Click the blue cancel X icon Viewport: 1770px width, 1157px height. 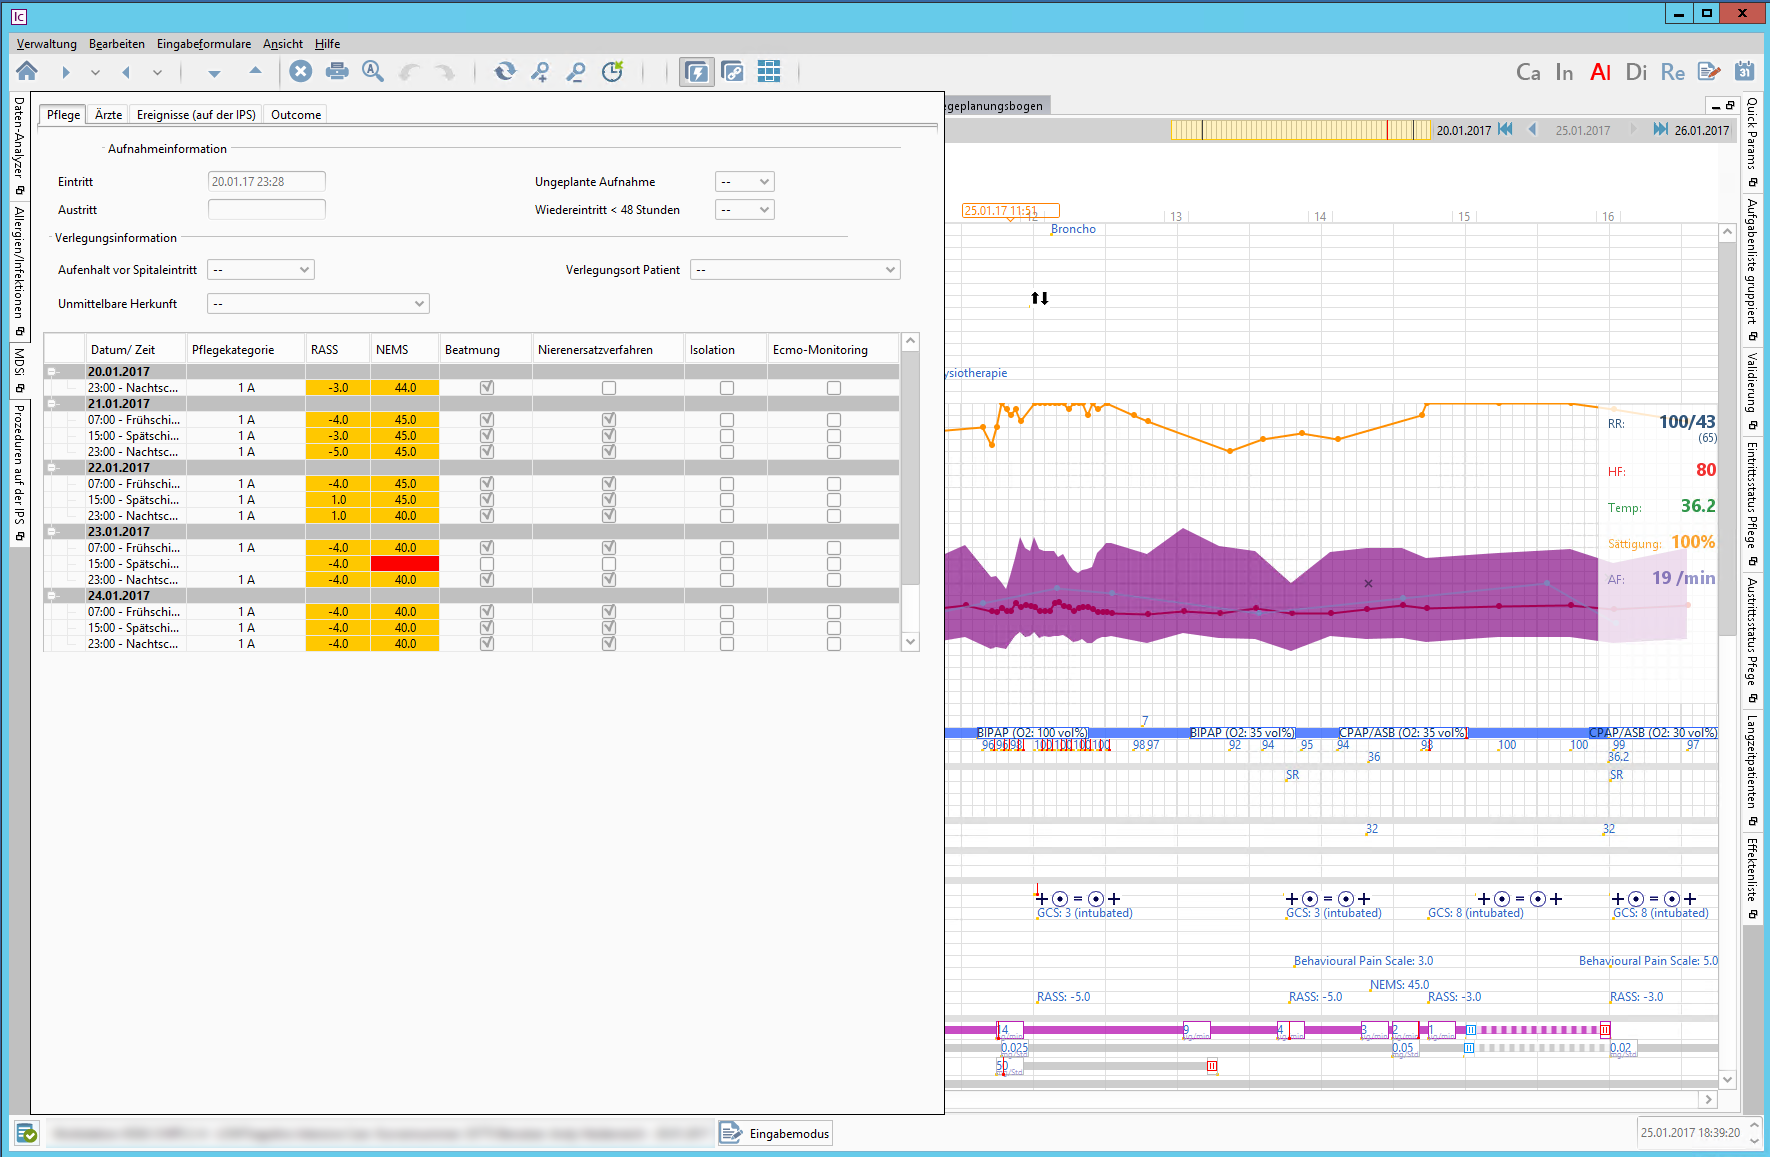click(300, 71)
